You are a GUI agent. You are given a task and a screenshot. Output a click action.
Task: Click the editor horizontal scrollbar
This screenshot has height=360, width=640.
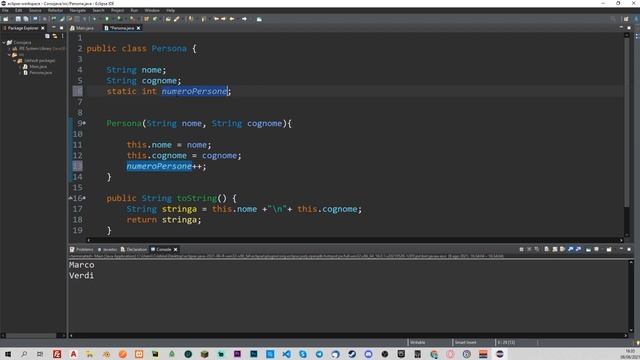[355, 240]
